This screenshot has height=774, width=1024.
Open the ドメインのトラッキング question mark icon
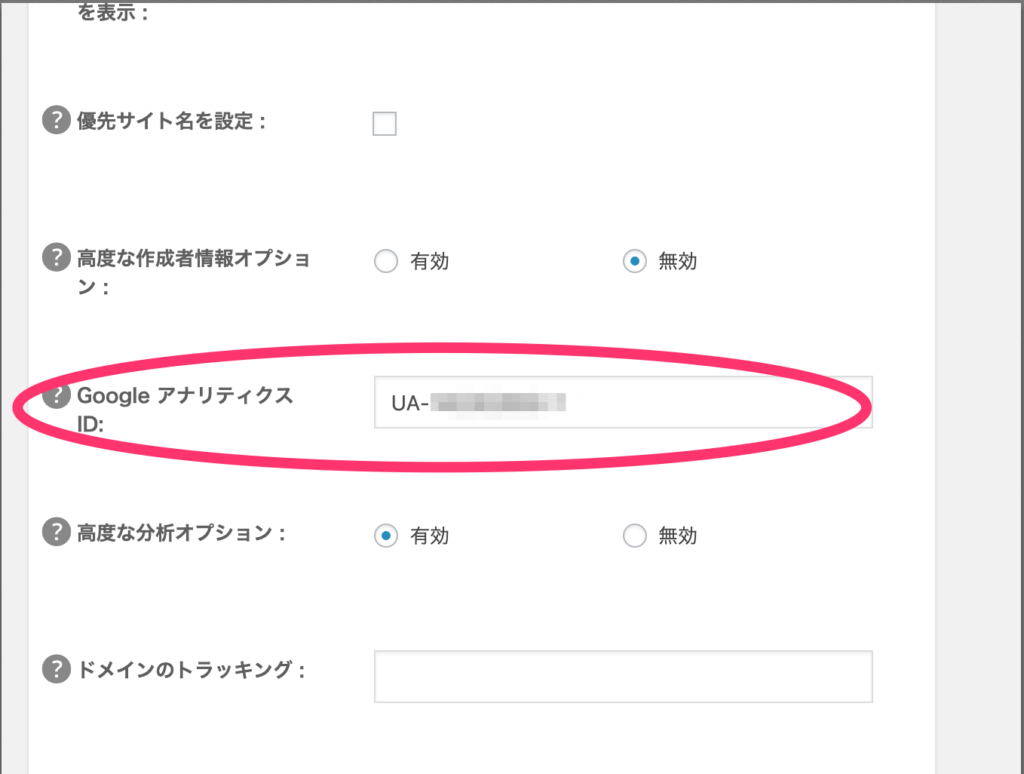(x=55, y=669)
